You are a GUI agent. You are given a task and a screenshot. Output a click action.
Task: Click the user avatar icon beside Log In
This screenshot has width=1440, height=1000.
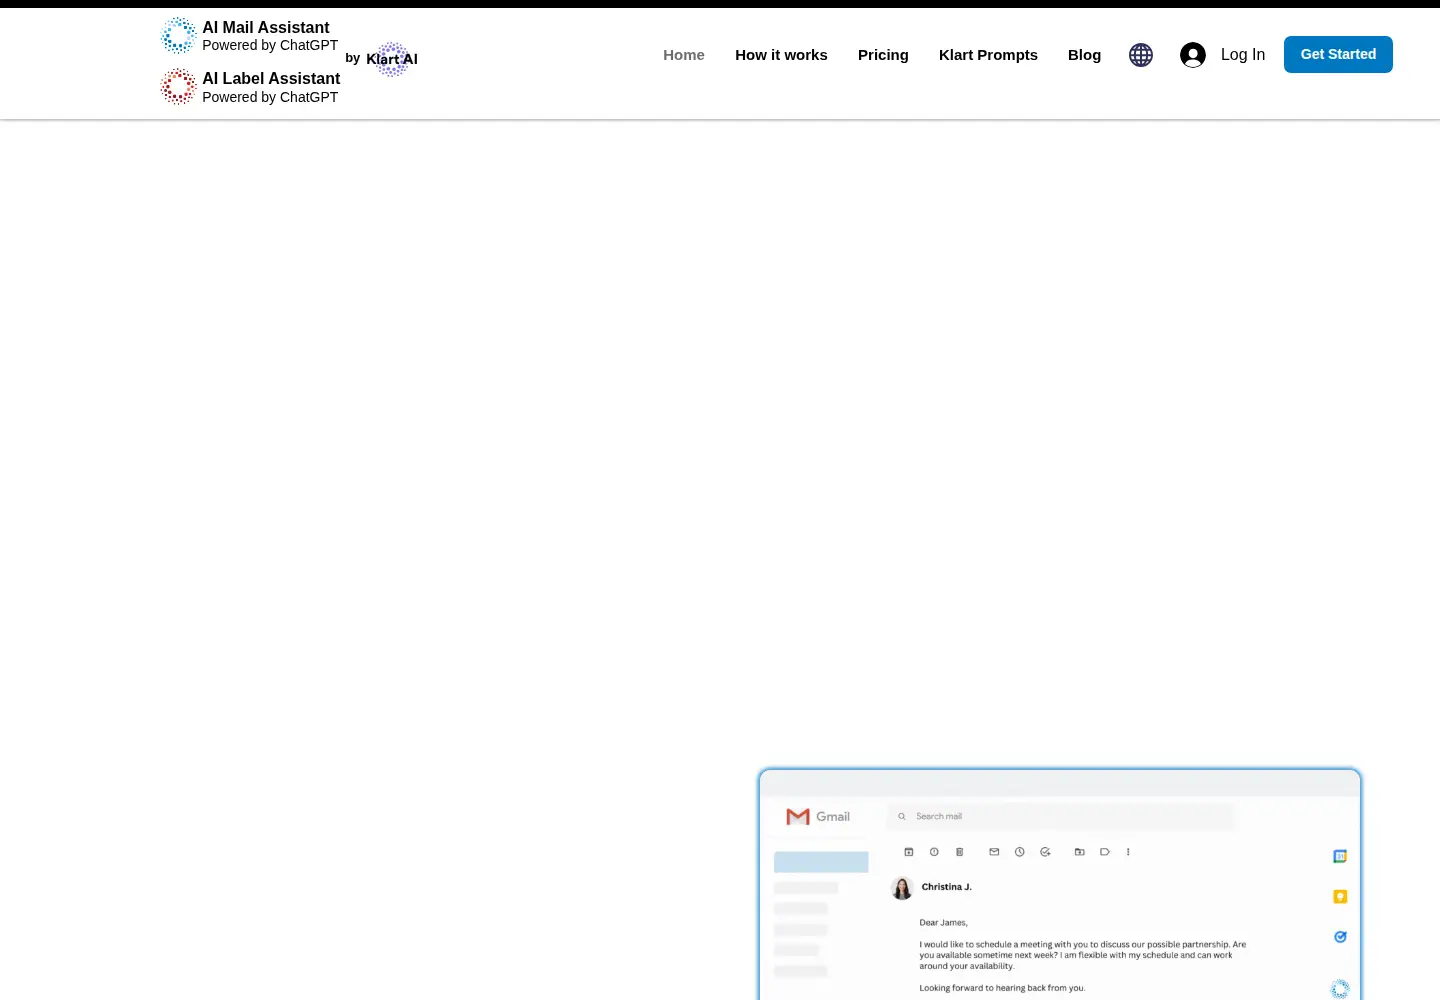(1193, 55)
